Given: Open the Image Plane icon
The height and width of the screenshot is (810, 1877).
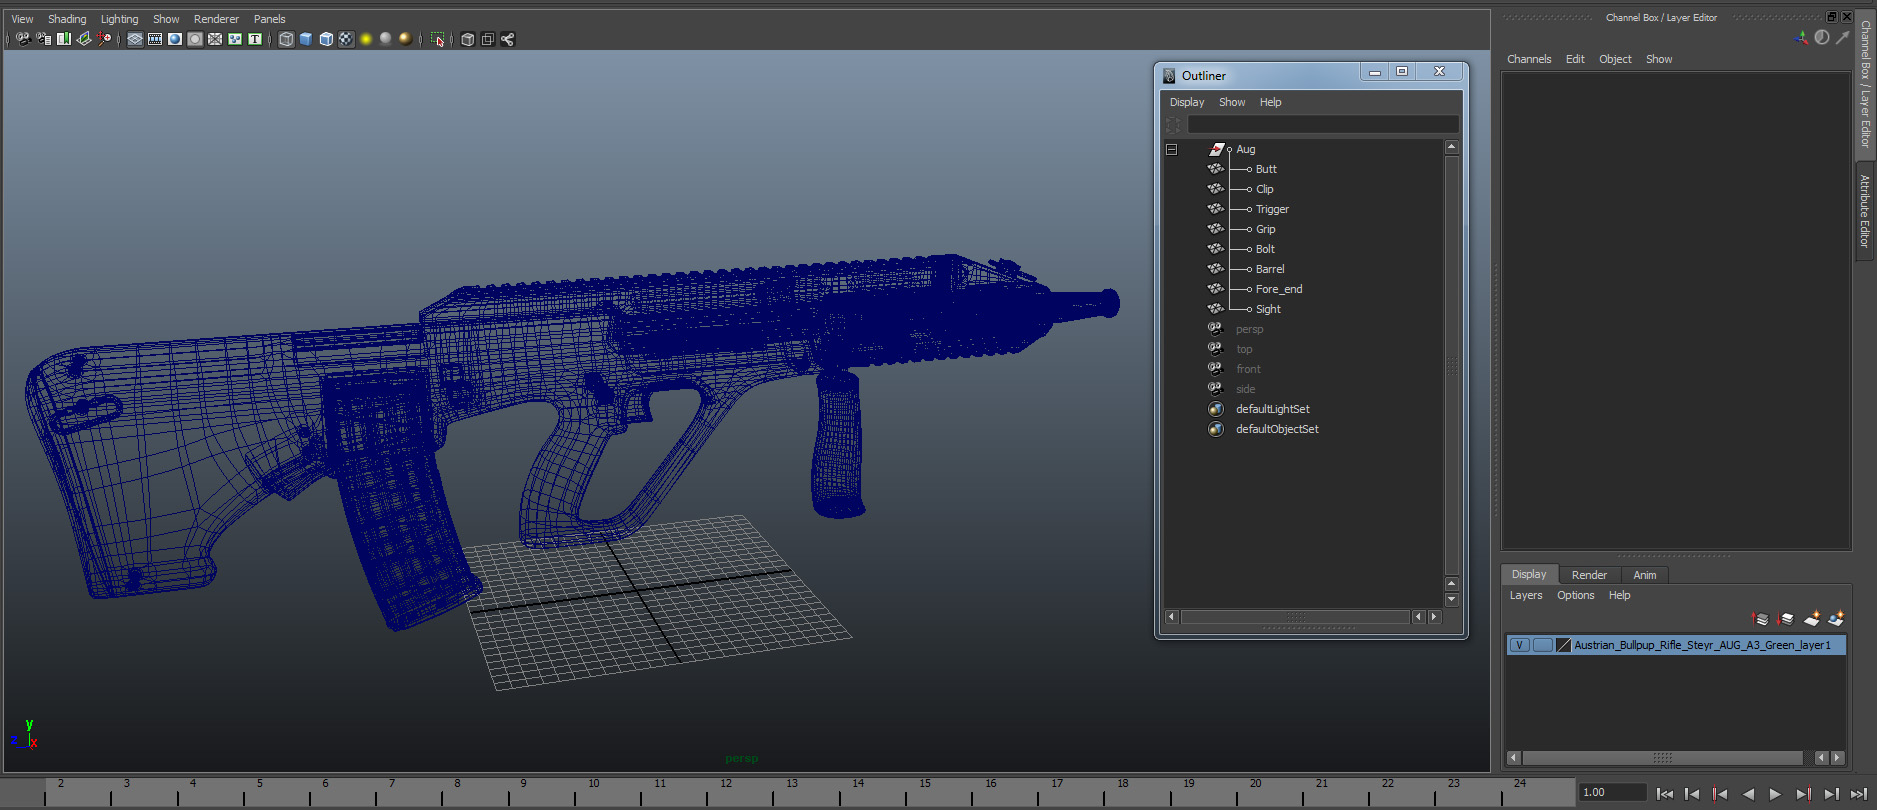Looking at the screenshot, I should pos(84,39).
